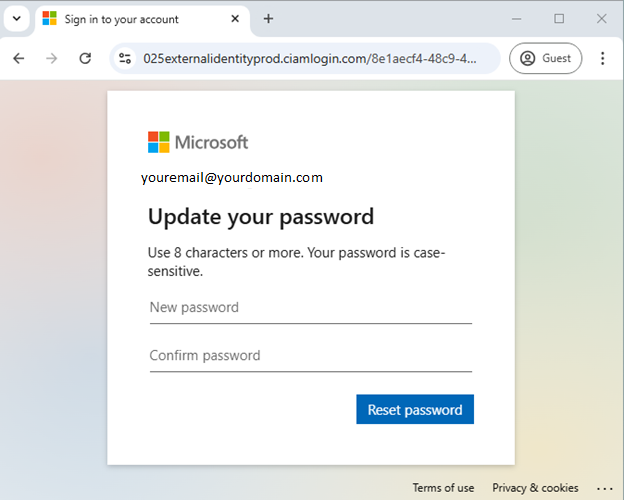The image size is (624, 500).
Task: Open the Privacy & cookies link
Action: 535,488
